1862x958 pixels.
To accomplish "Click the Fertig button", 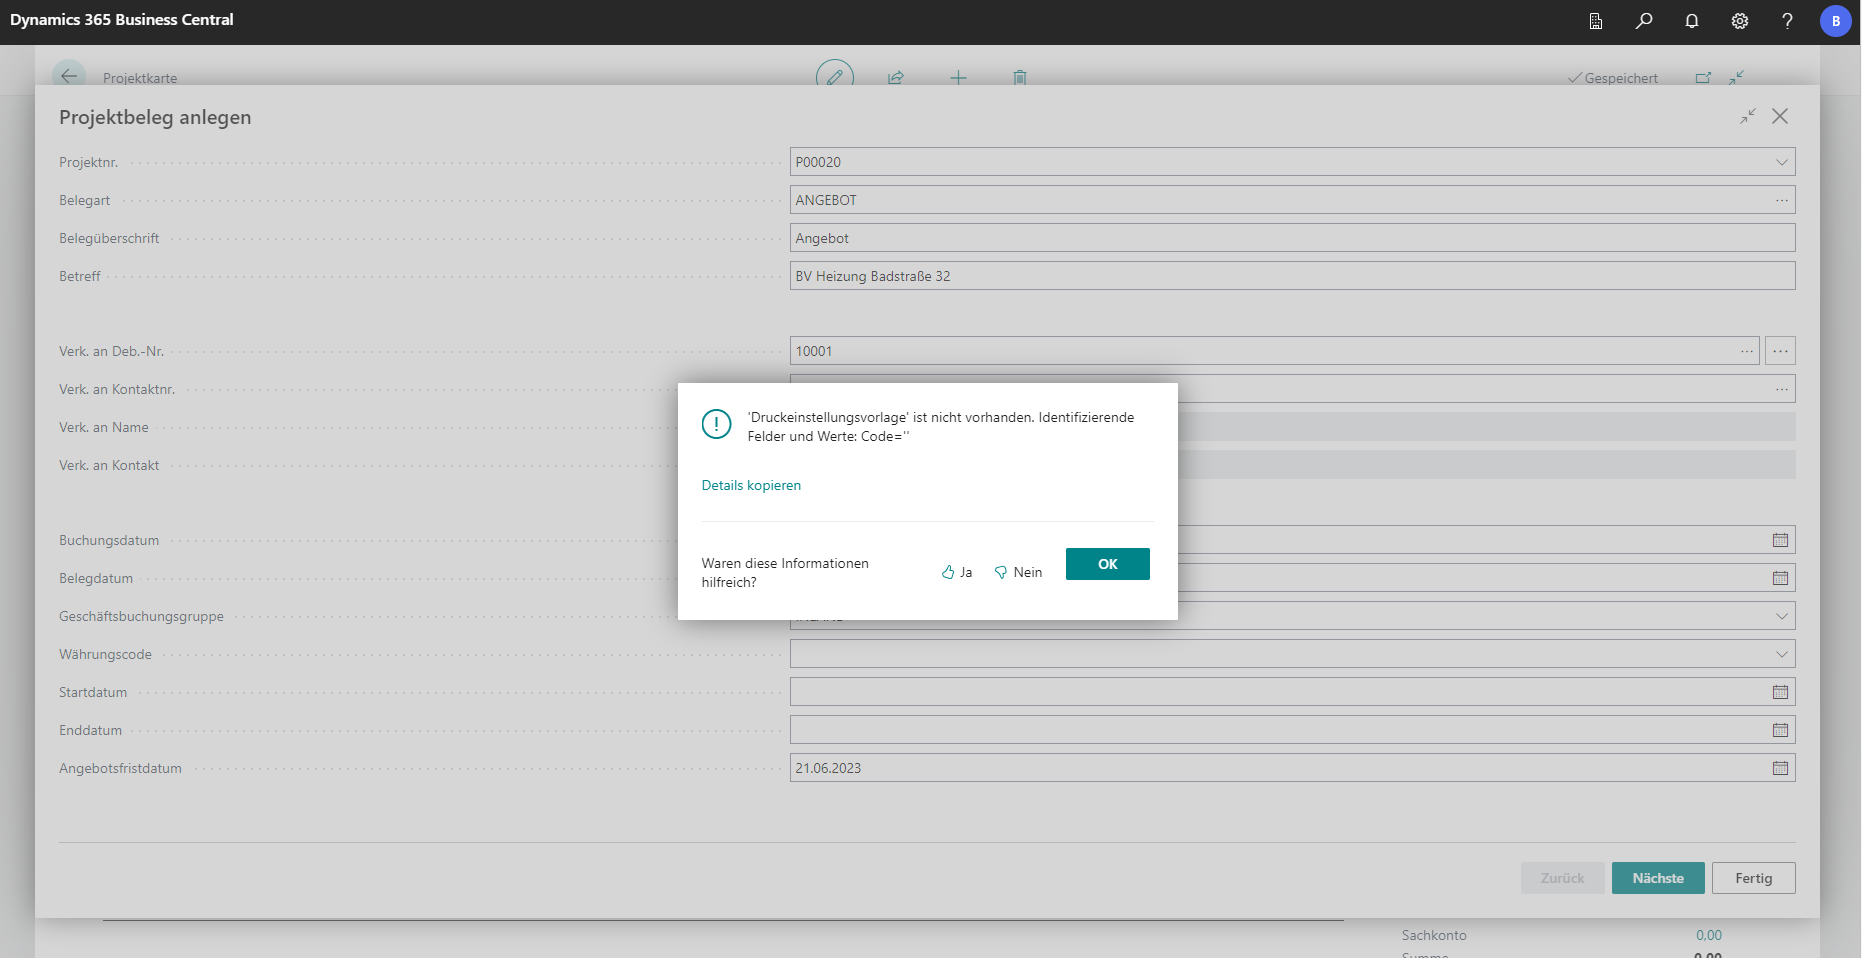I will point(1753,878).
